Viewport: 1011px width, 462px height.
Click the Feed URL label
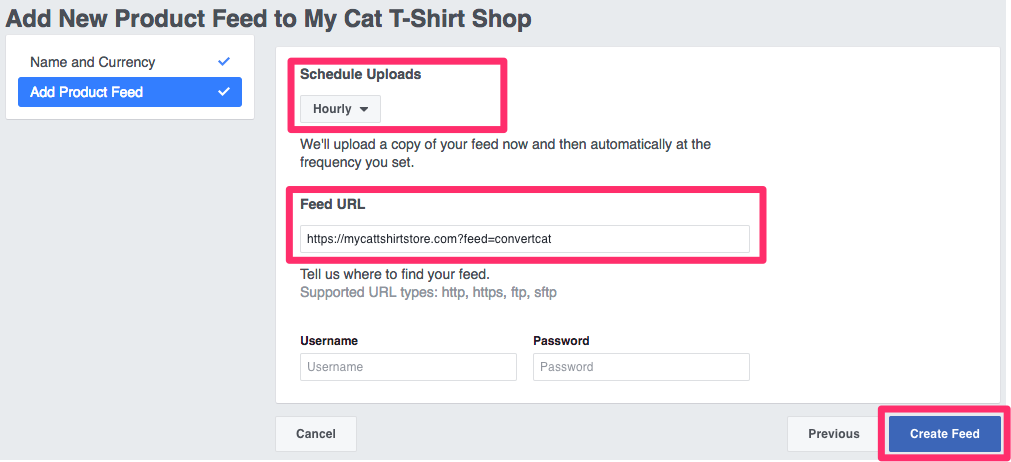point(333,204)
